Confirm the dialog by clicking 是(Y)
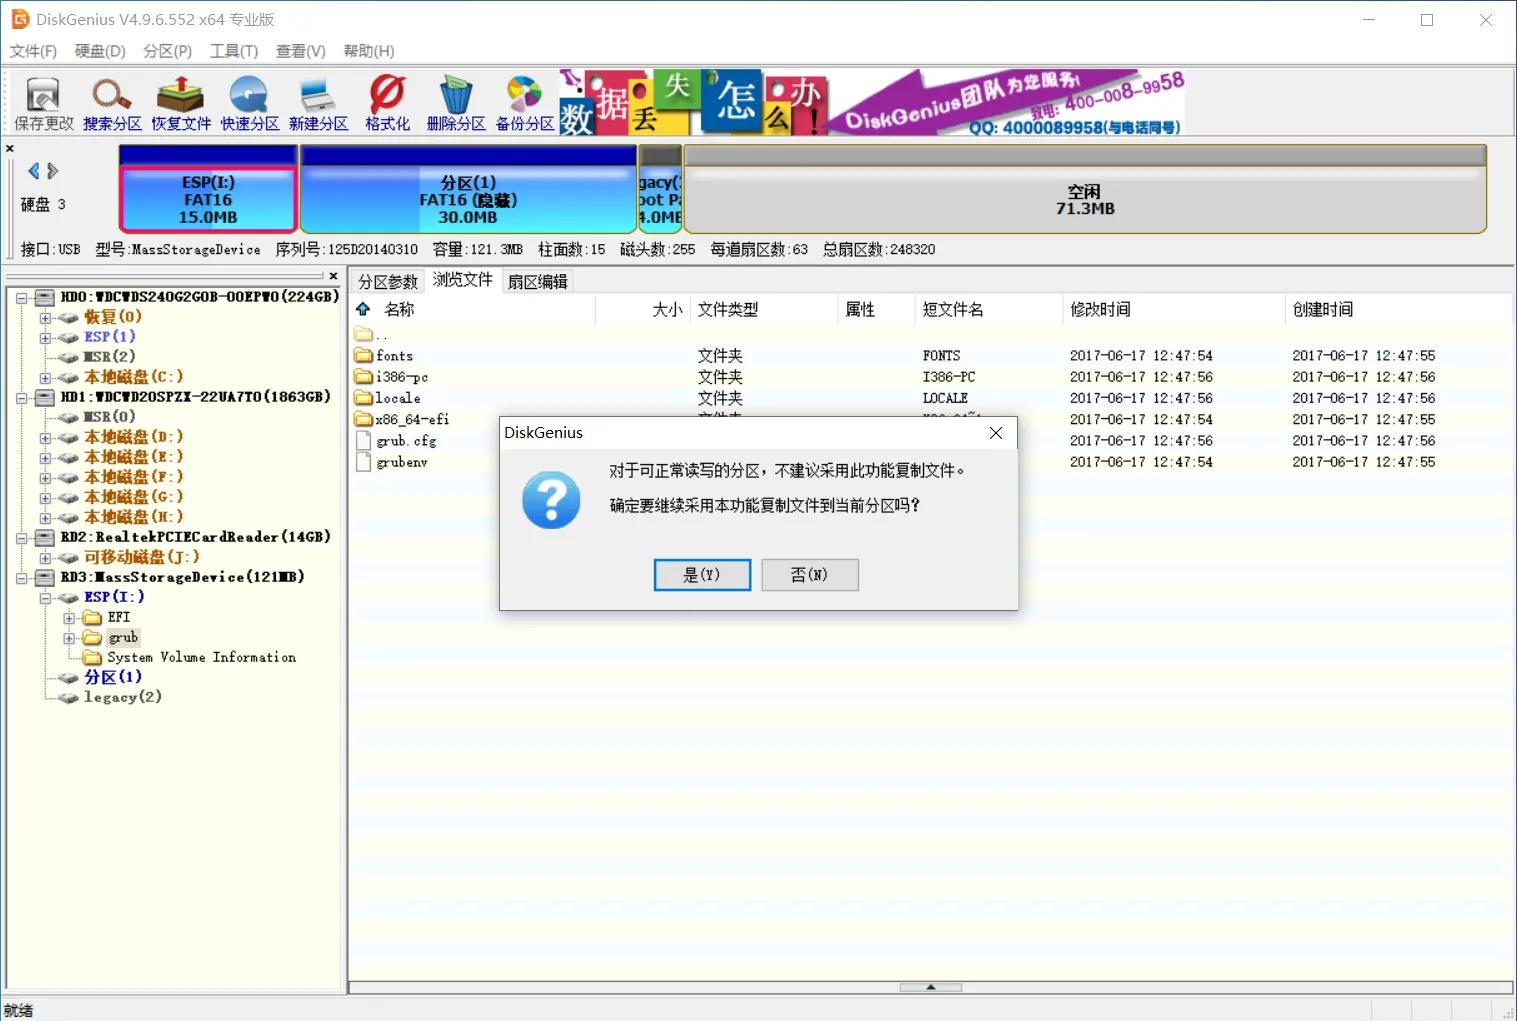Screen dimensions: 1517x1021 (701, 574)
